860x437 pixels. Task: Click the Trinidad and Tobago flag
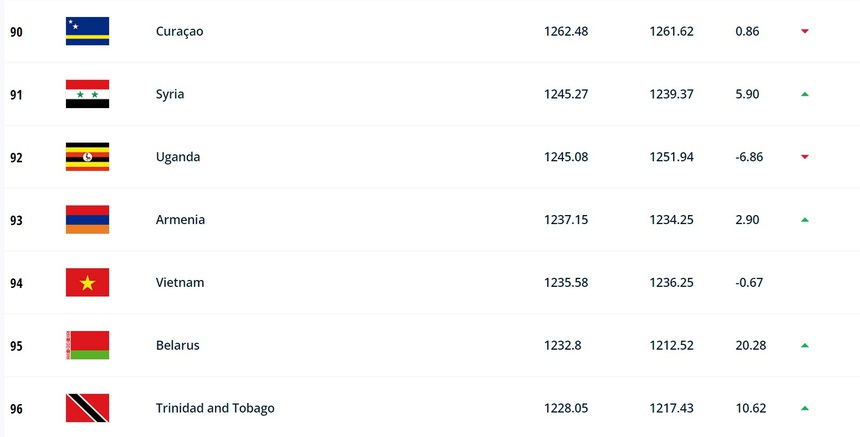point(87,408)
